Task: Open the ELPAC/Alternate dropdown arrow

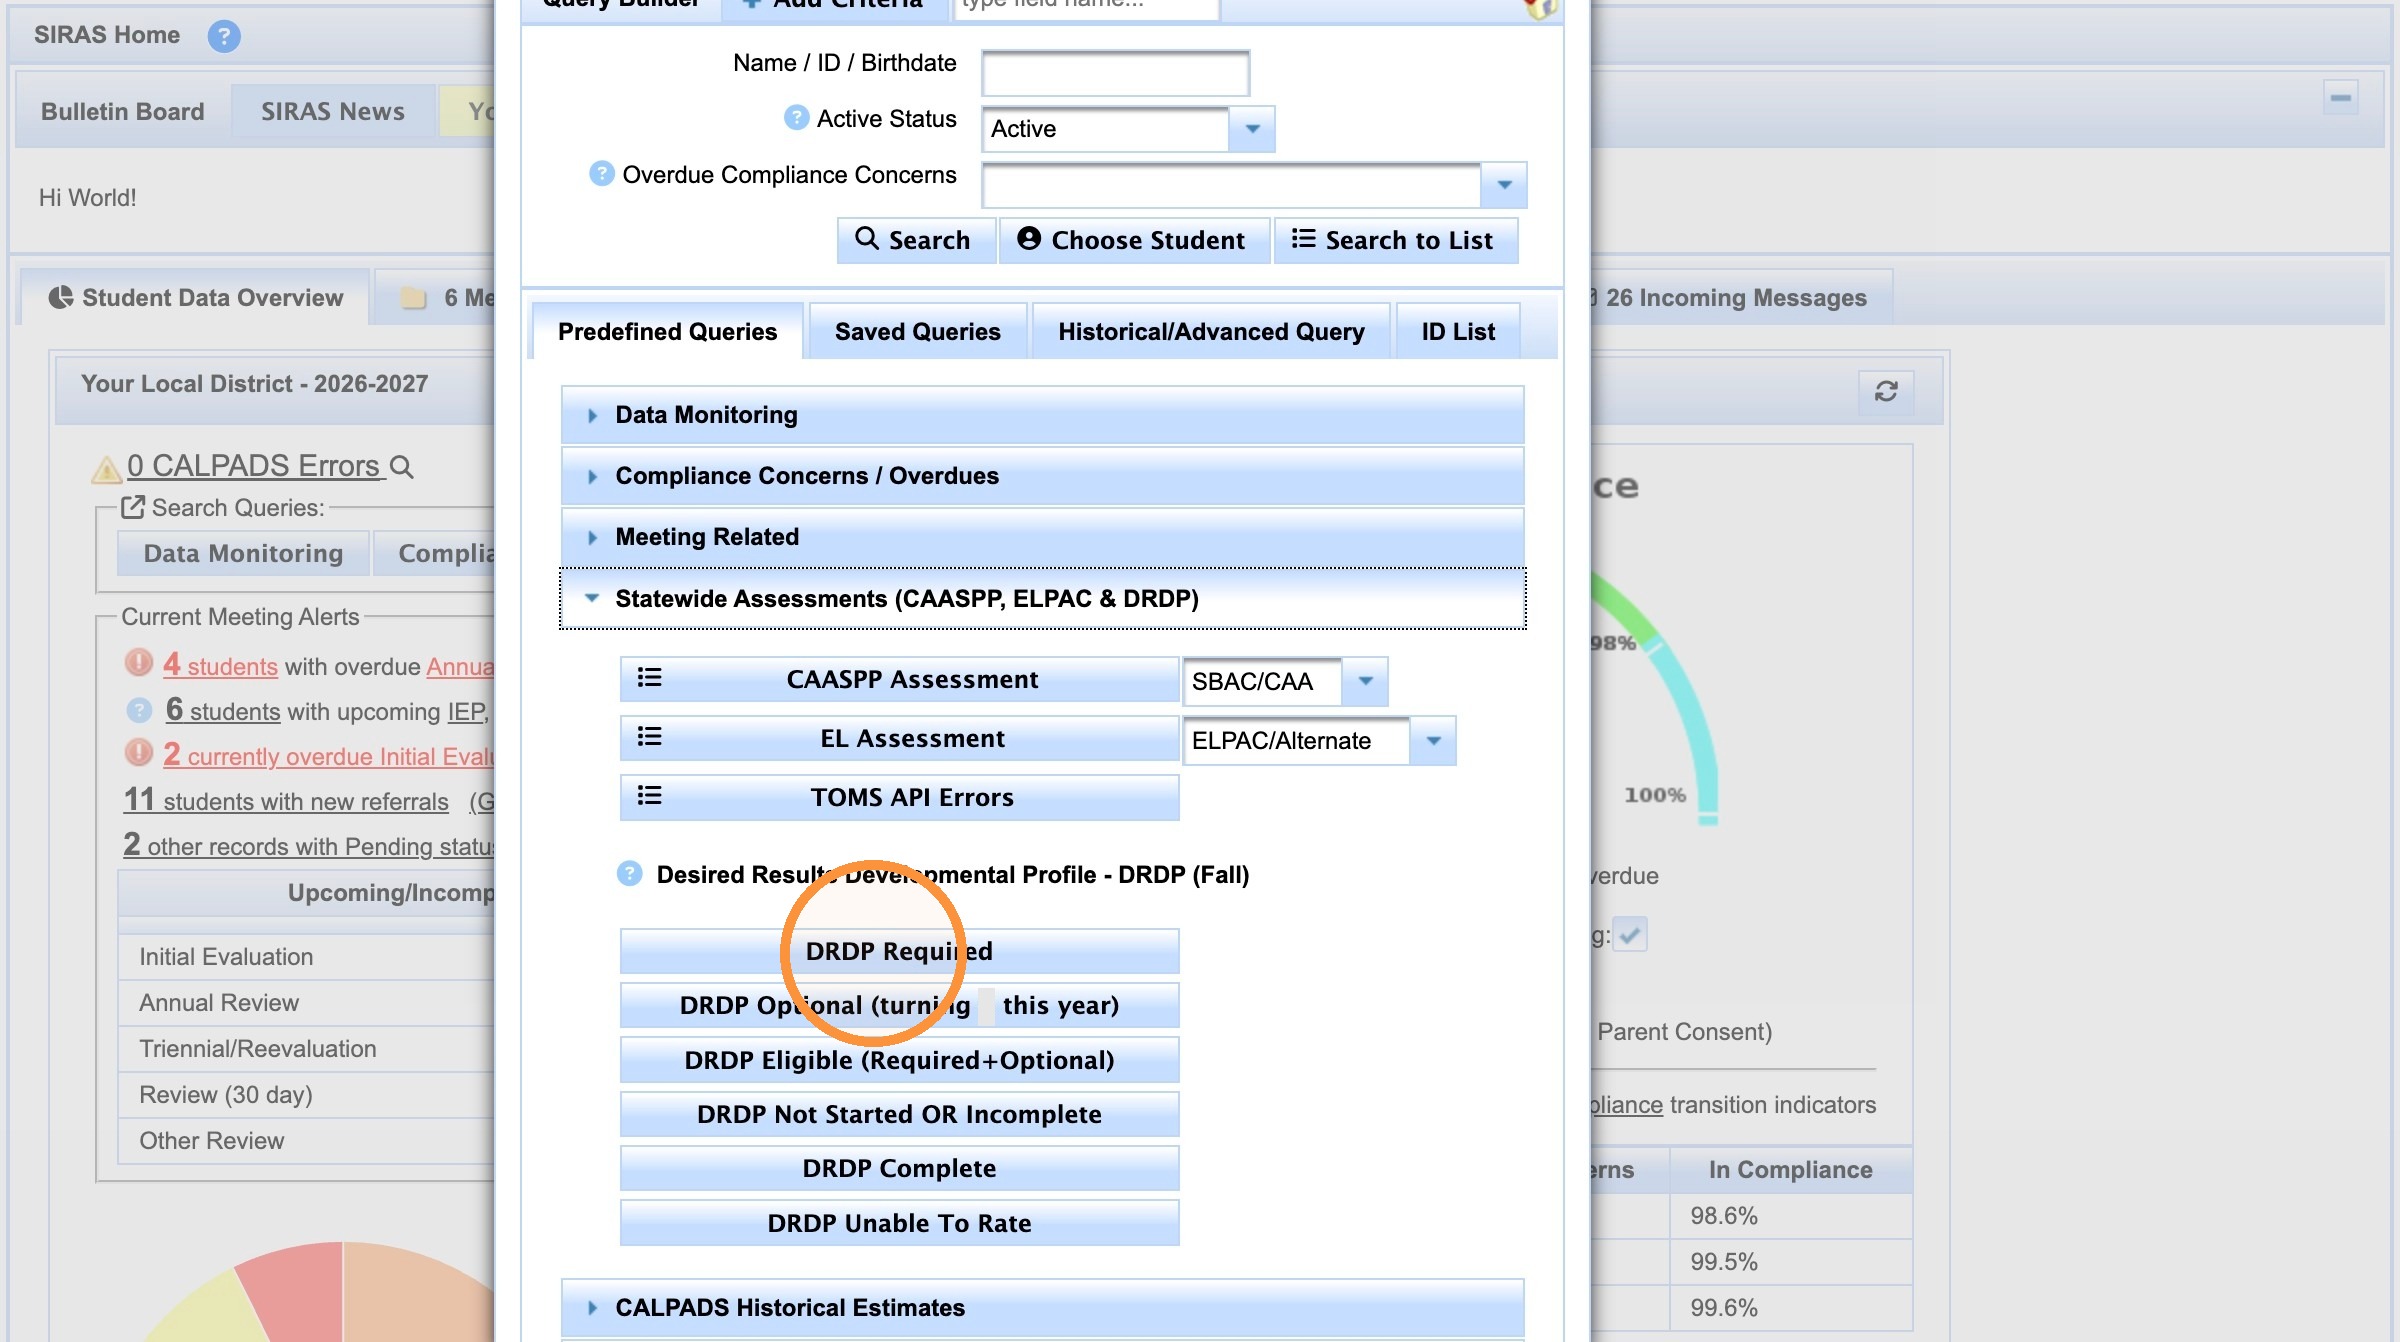Action: pyautogui.click(x=1433, y=741)
